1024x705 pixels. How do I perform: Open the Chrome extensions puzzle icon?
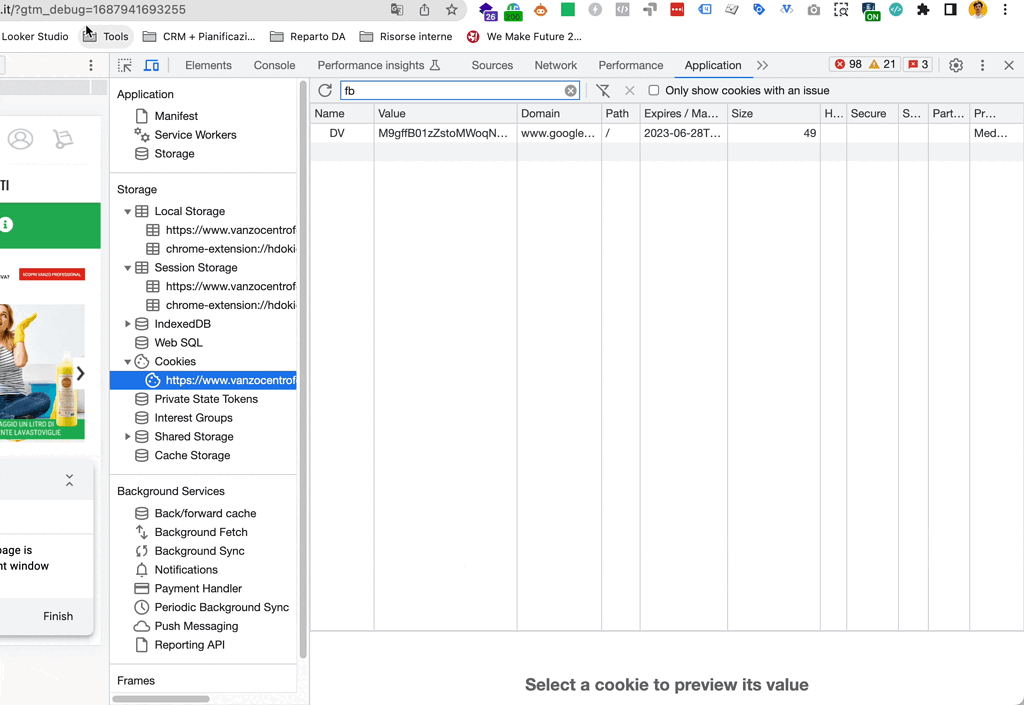[x=923, y=10]
